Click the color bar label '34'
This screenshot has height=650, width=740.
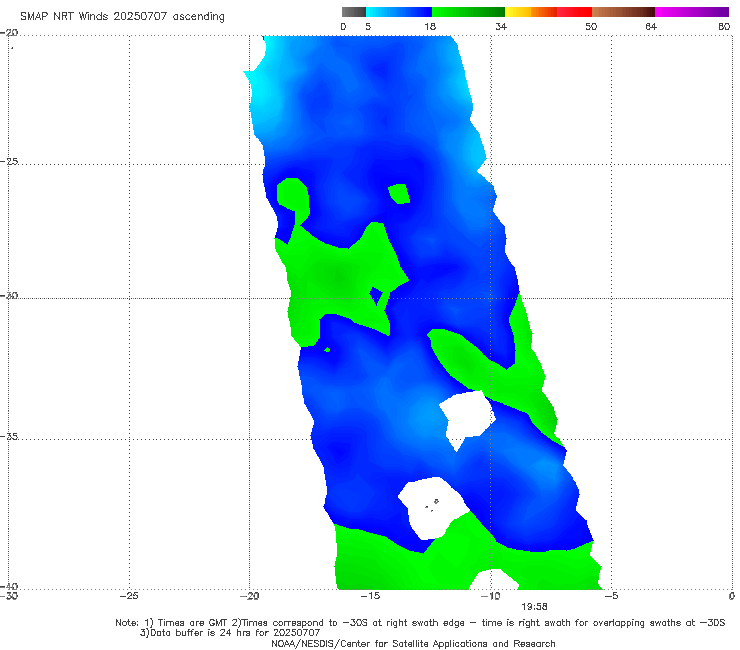501,26
